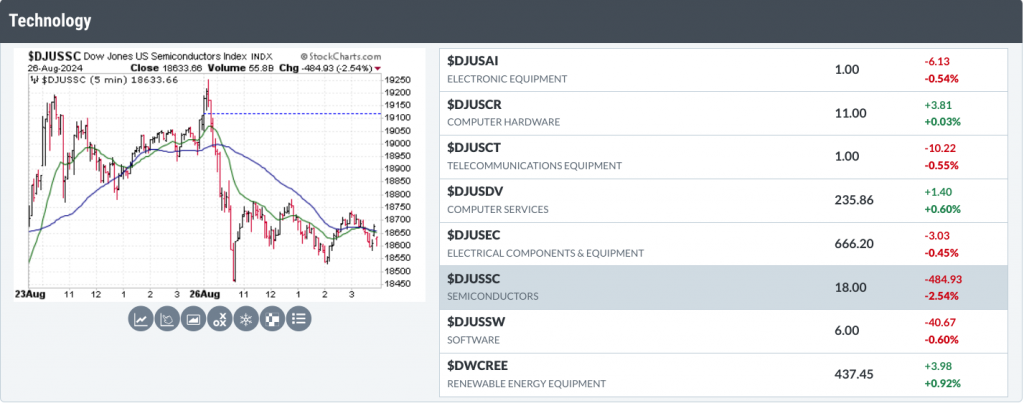Select the $DJUSEC Electrical Components row
This screenshot has width=1024, height=403.
[724, 244]
